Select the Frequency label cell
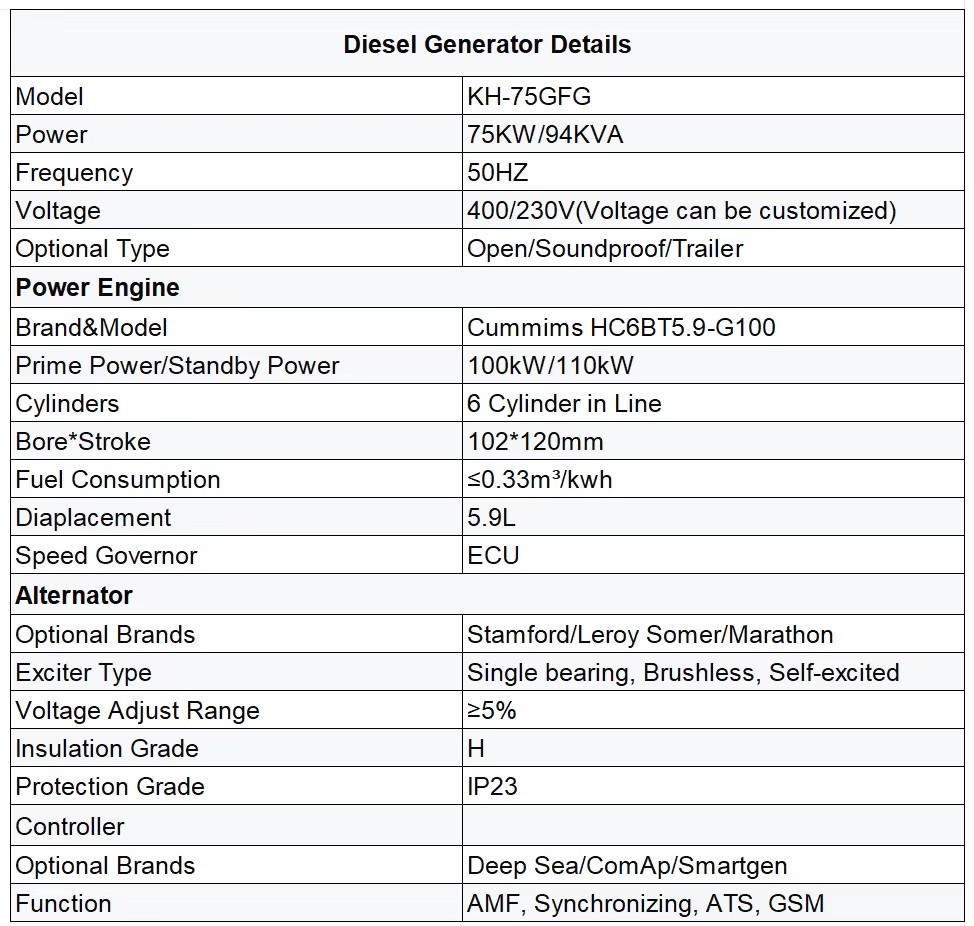 (236, 171)
